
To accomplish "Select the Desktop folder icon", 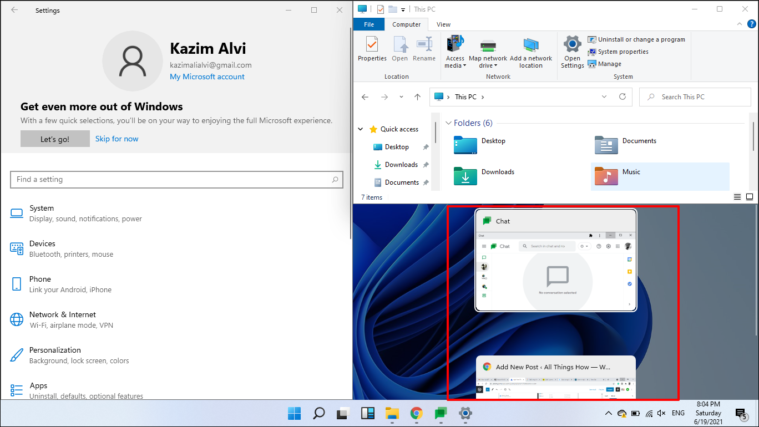I will 465,145.
